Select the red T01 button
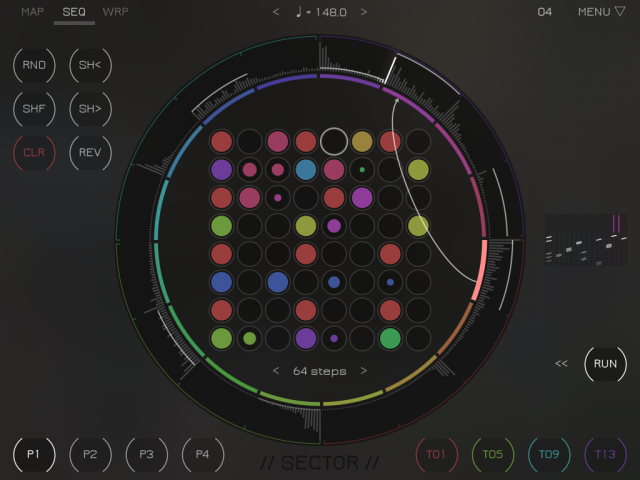Screen dimensions: 640x480 tap(436, 454)
